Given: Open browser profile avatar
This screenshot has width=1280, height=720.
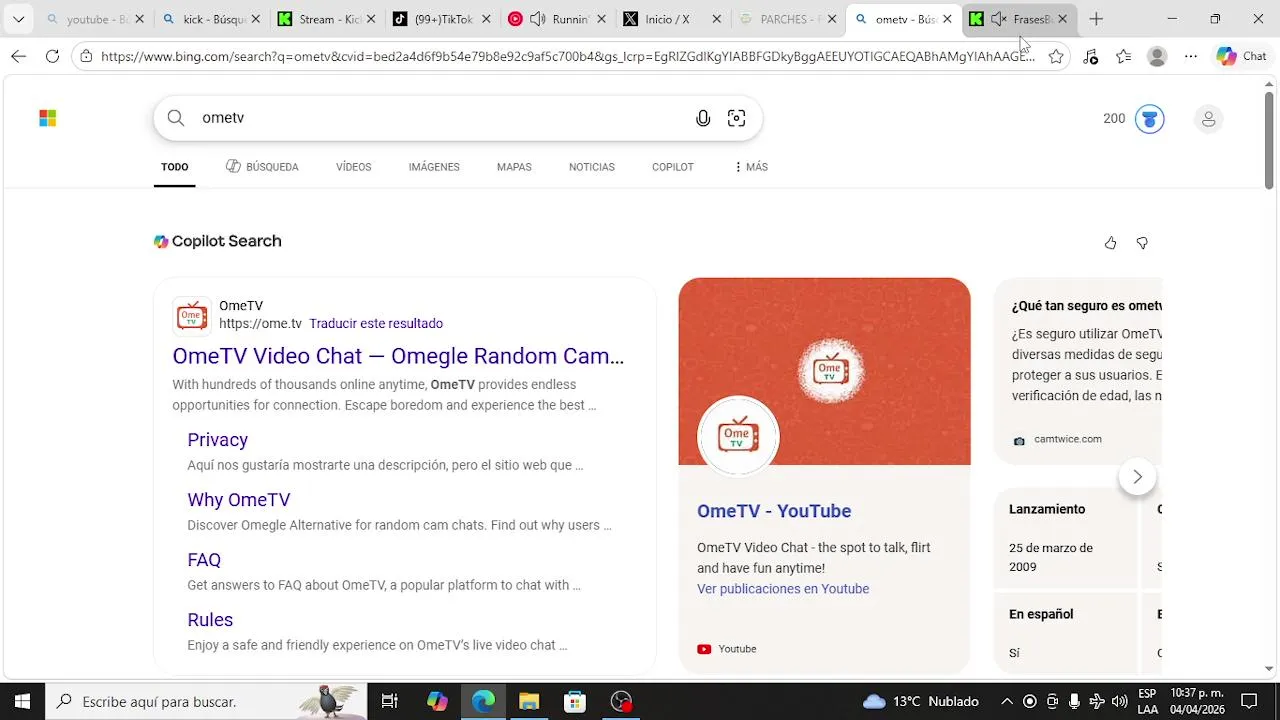Looking at the screenshot, I should [x=1157, y=57].
